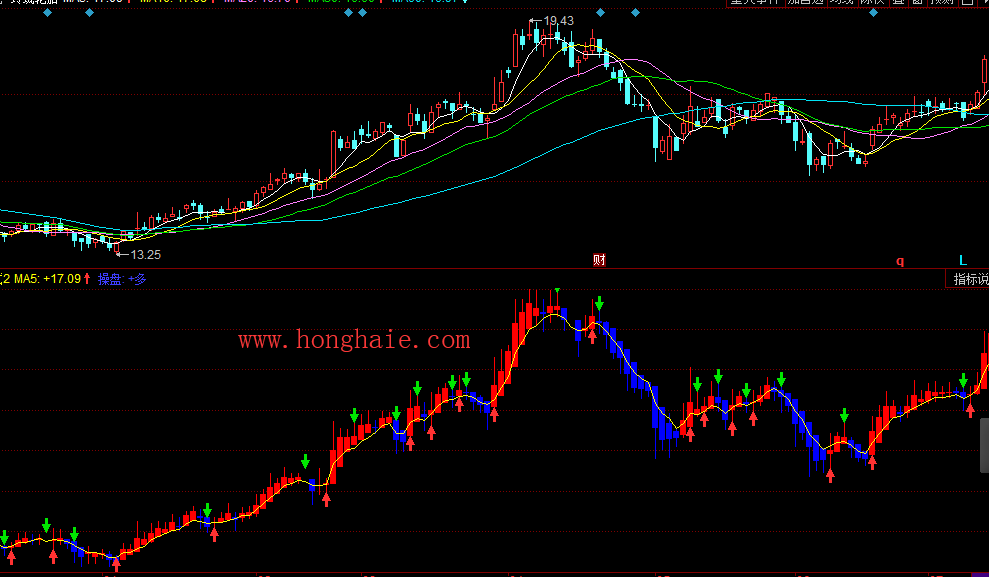Select the 预测 forecast option

[943, 3]
